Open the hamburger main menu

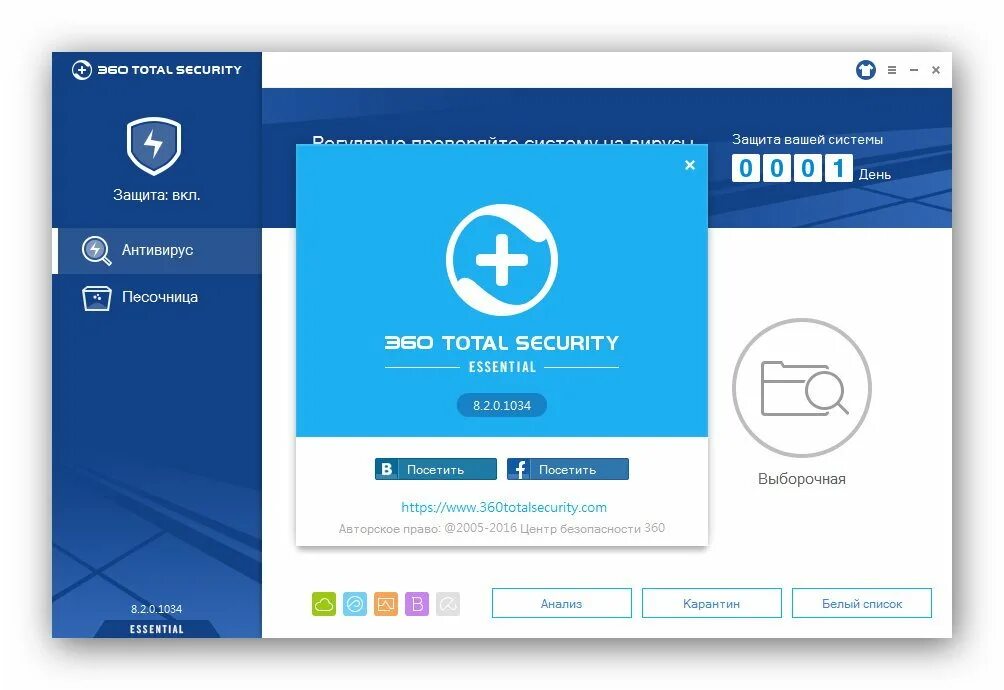(892, 70)
